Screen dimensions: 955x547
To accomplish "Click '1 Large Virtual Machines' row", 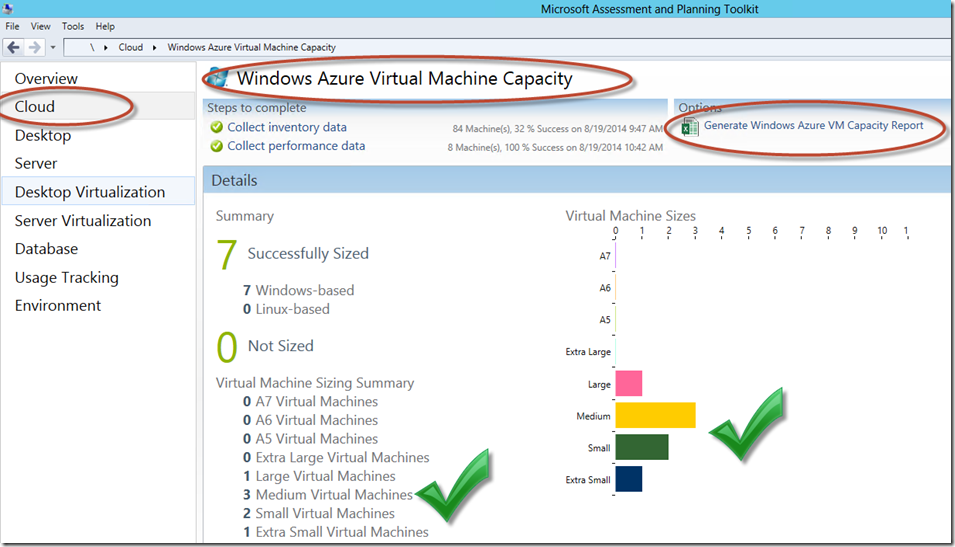I will click(x=319, y=476).
